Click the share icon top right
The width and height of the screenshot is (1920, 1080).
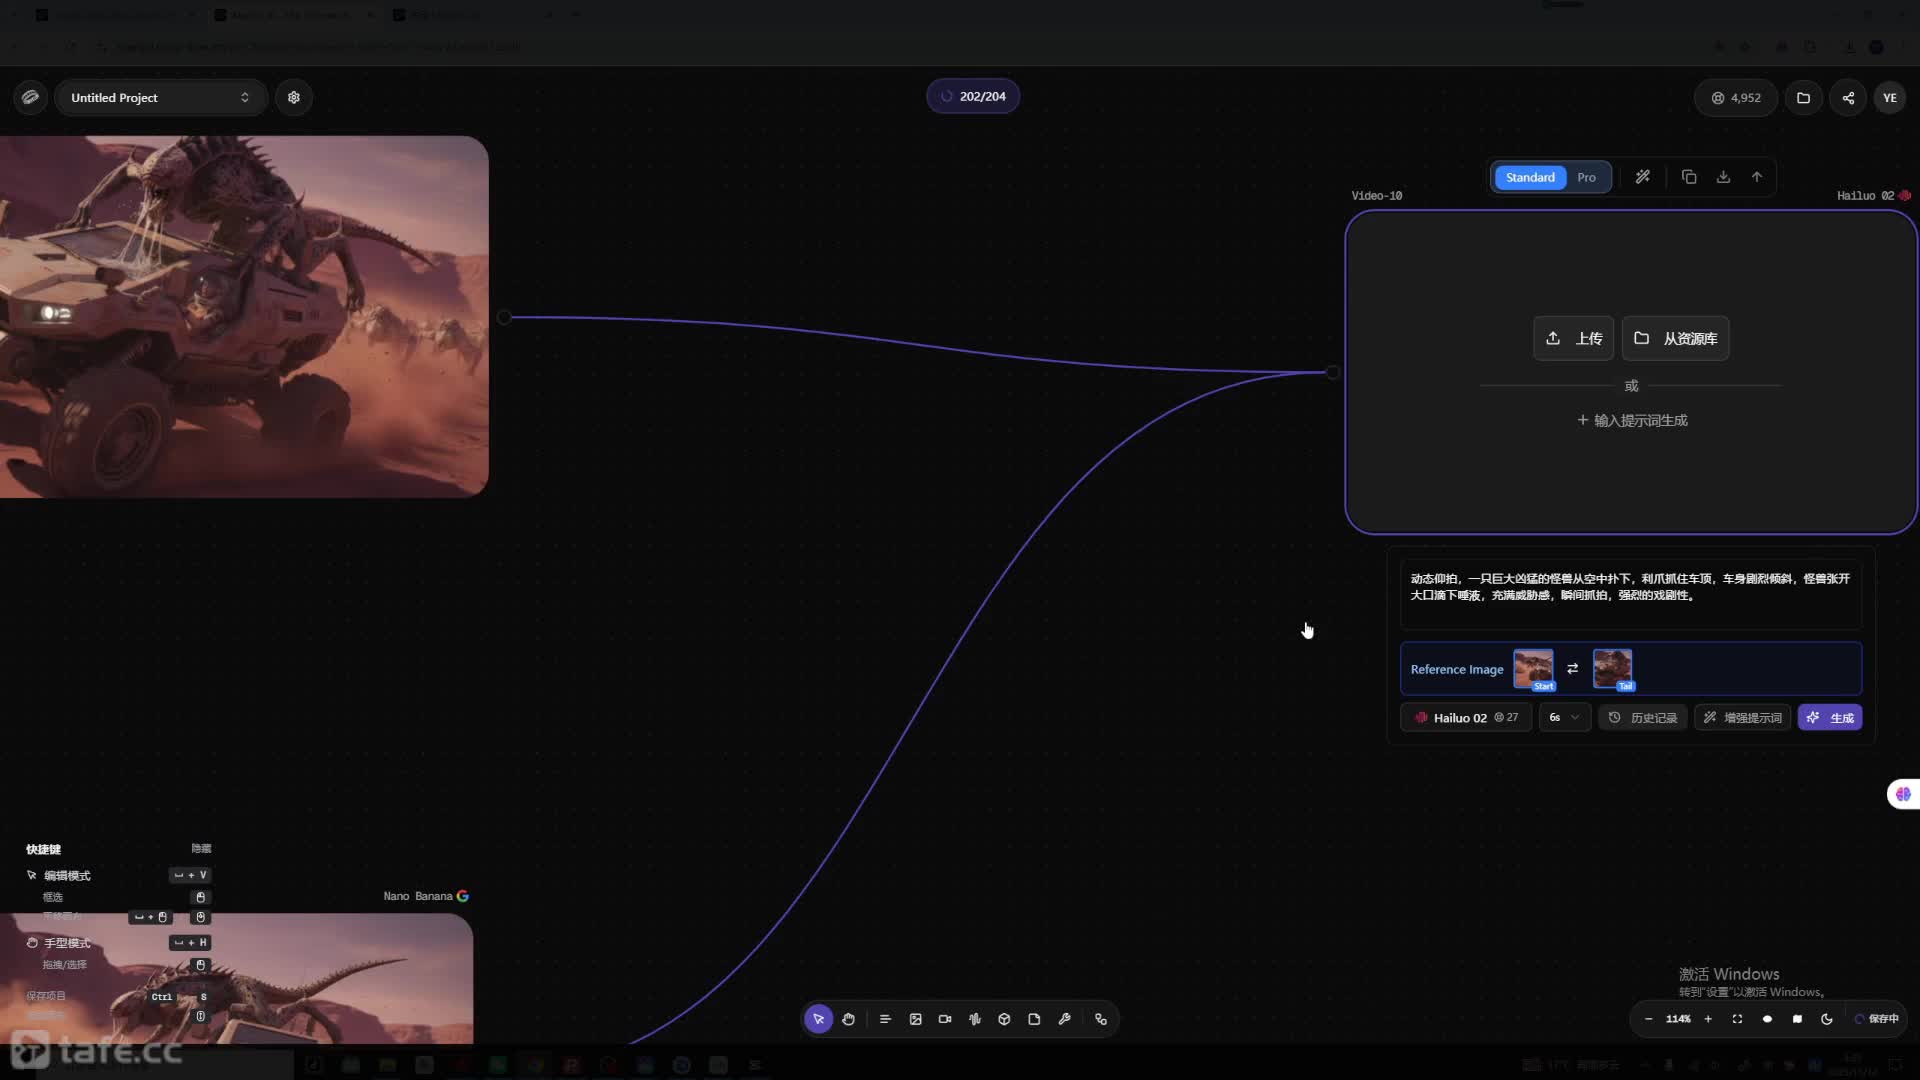(1848, 98)
